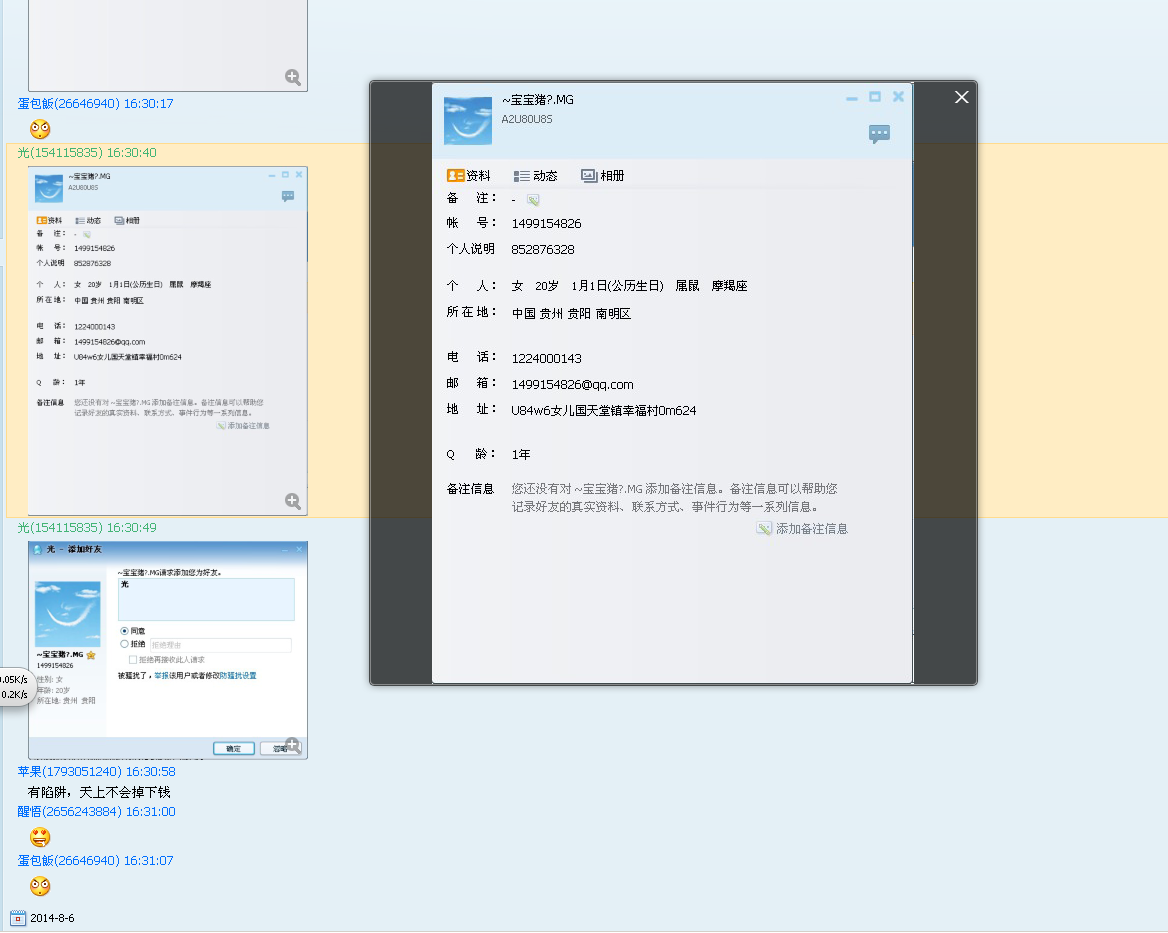Click the green add-remark icon beside 添加备注信息
The height and width of the screenshot is (933, 1168).
[763, 528]
